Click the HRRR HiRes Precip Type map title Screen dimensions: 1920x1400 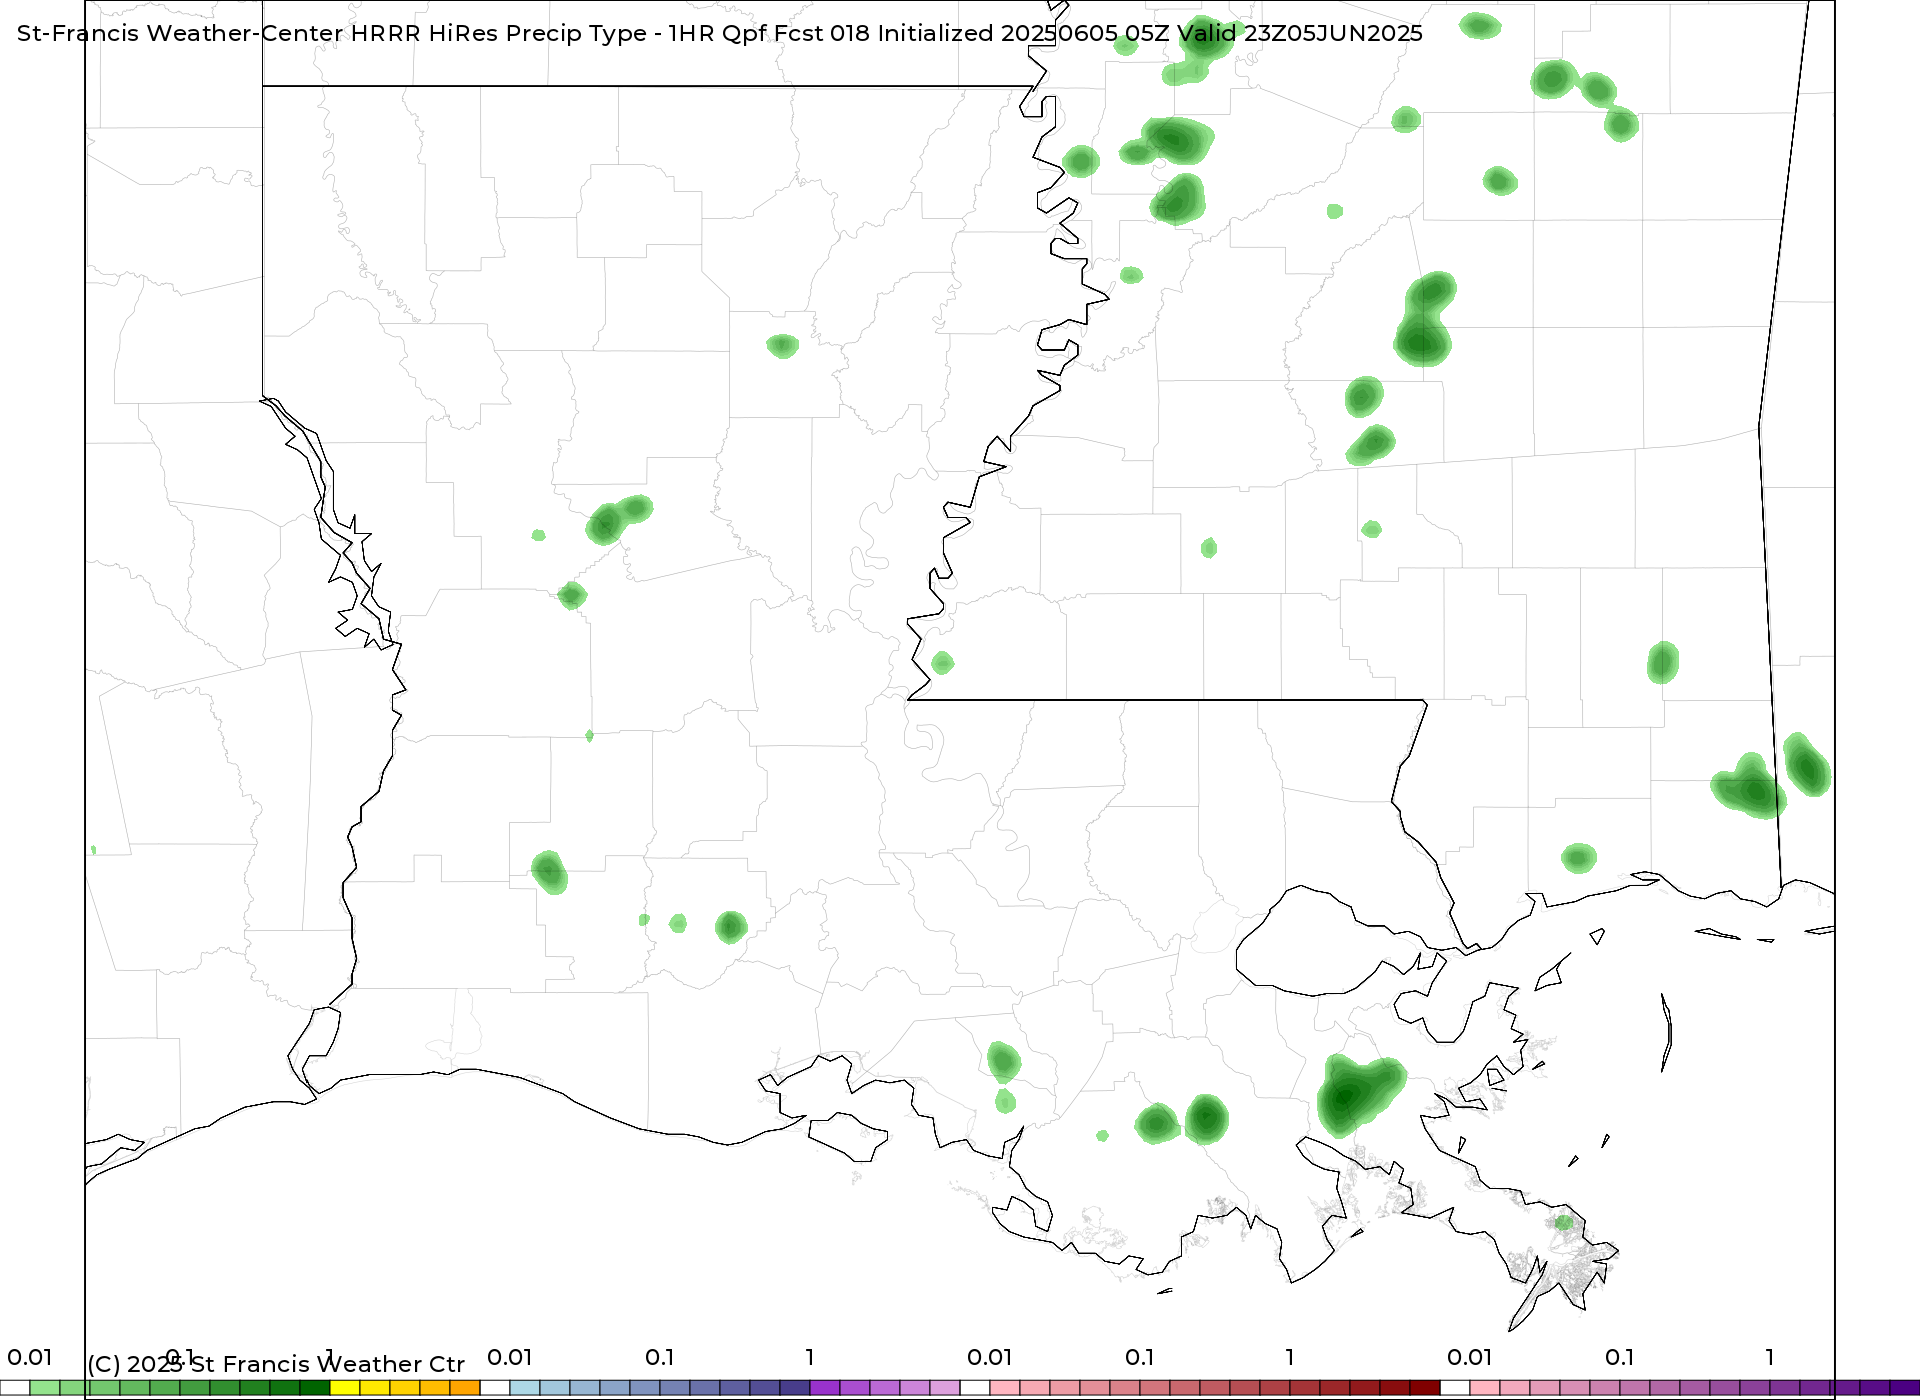[720, 33]
